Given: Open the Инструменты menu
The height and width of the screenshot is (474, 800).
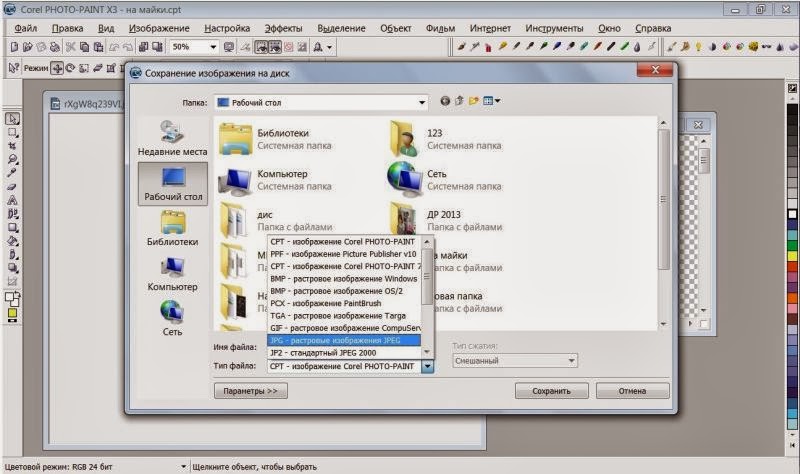Looking at the screenshot, I should click(x=554, y=28).
